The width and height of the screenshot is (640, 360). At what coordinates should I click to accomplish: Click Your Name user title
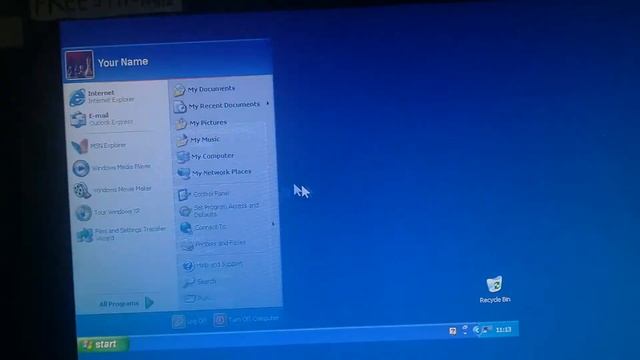pos(123,62)
